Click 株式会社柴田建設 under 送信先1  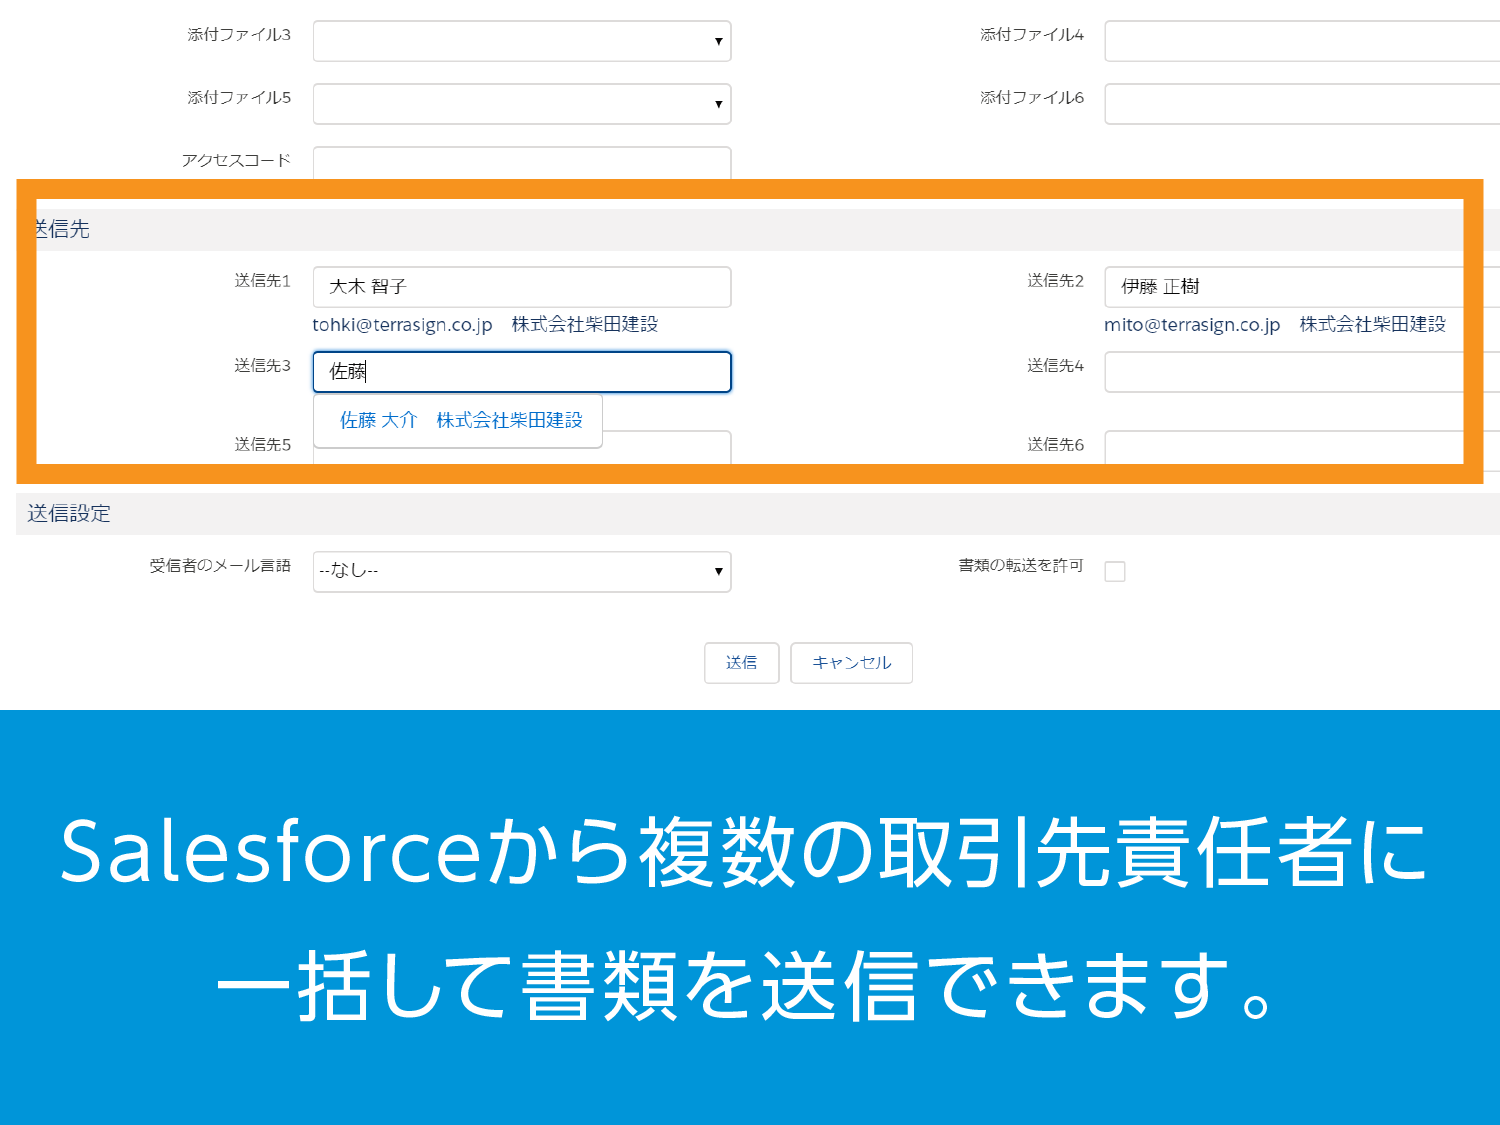pos(585,324)
